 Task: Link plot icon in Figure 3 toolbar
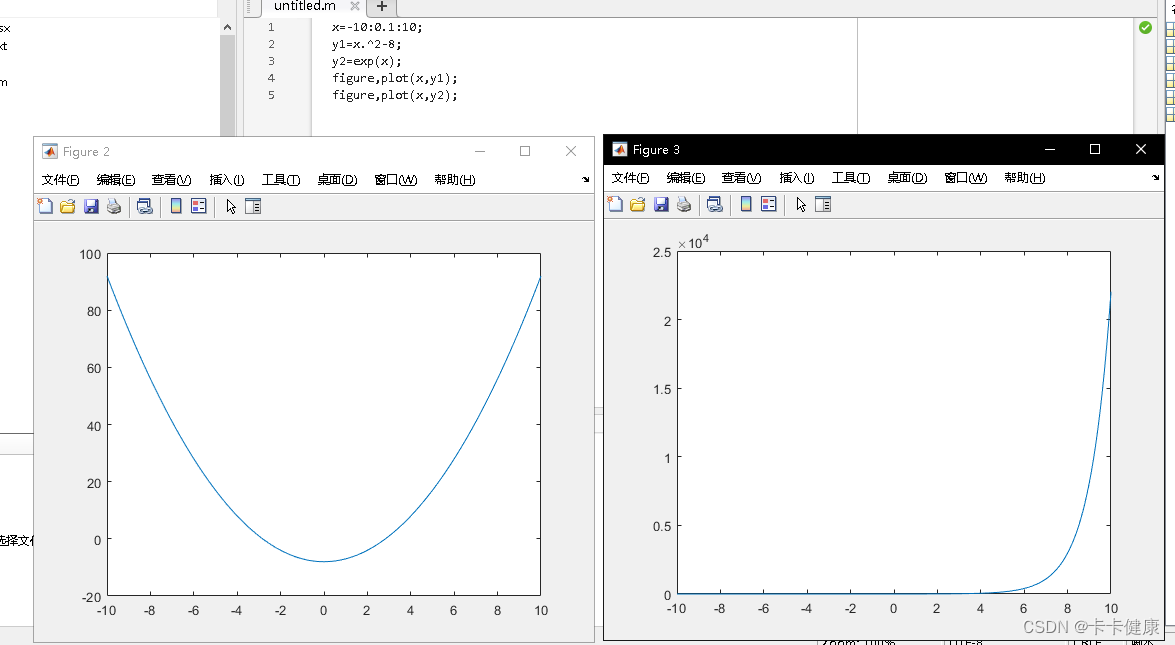pos(715,204)
